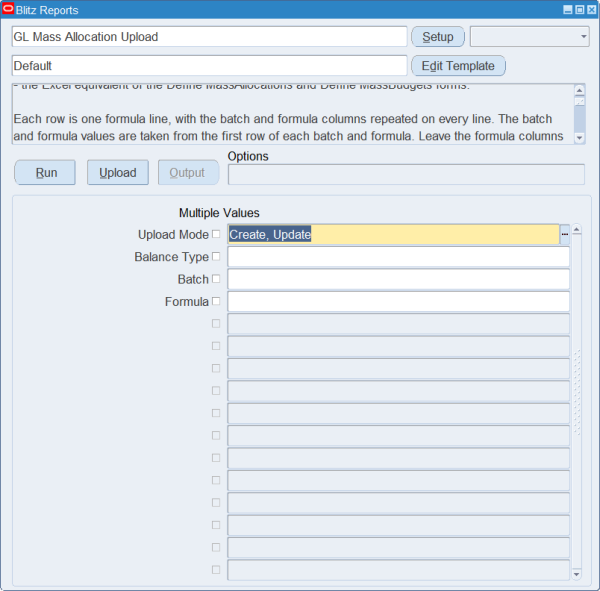Click Edit Template button
Viewport: 600px width, 591px height.
tap(458, 66)
